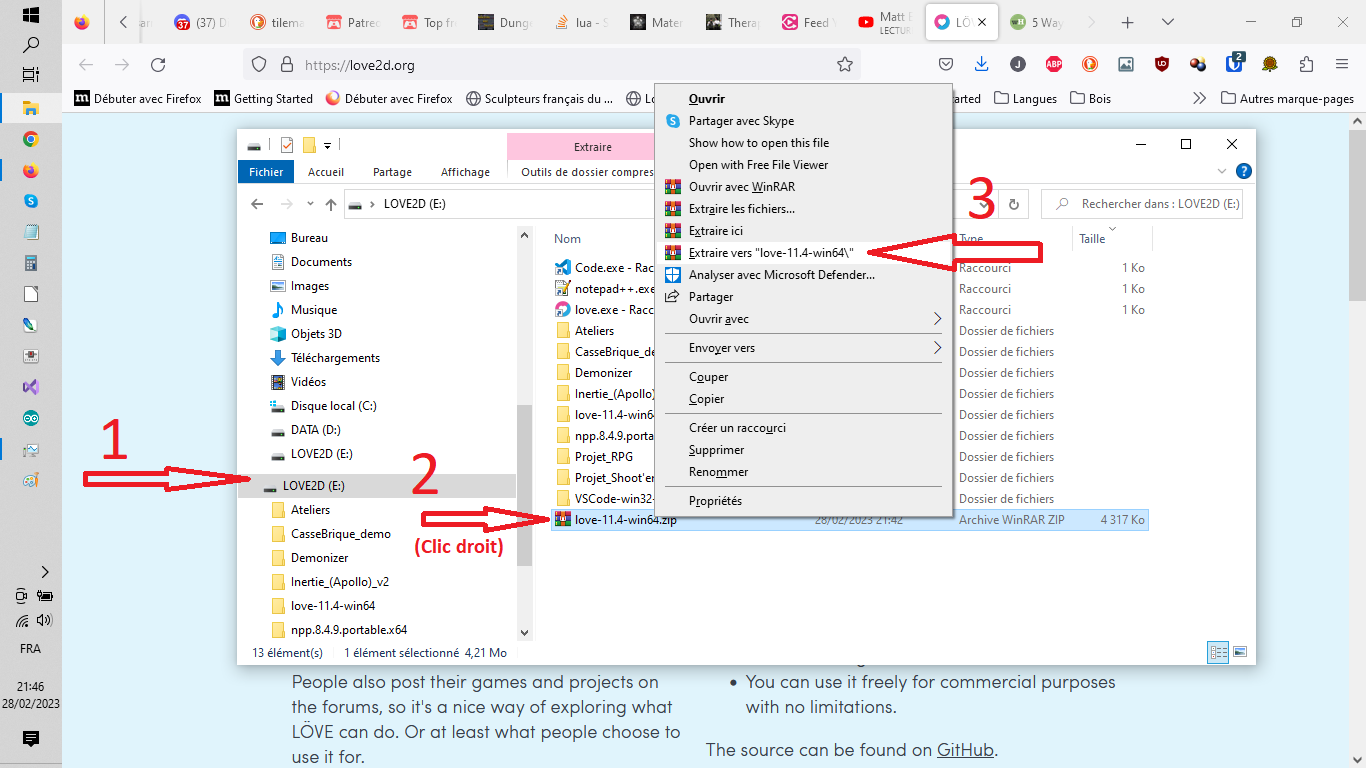This screenshot has height=768, width=1366.
Task: Show more bookmarks with the overflow chevron
Action: tap(1200, 99)
